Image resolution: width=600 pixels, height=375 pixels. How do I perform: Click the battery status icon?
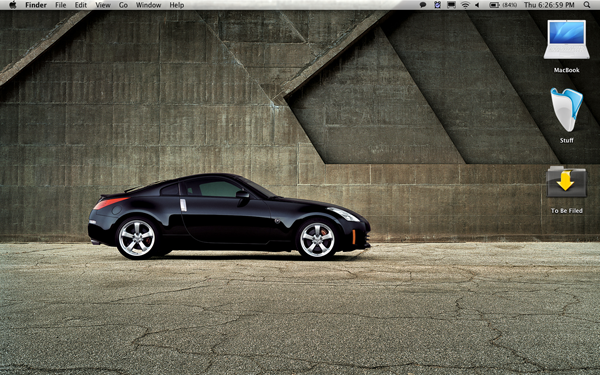494,5
